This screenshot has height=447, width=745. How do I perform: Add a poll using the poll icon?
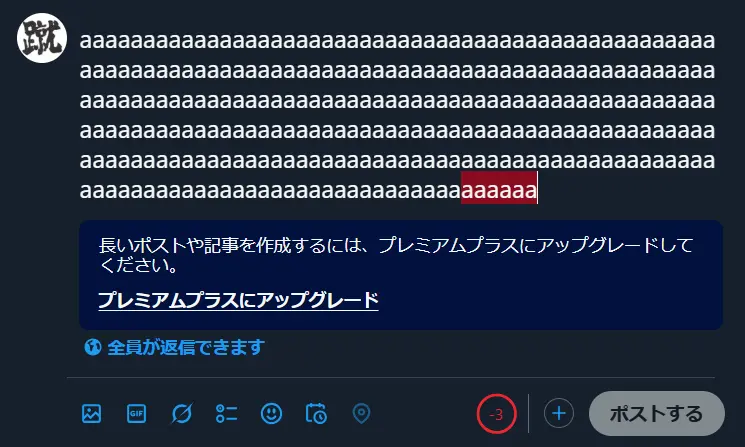point(227,413)
